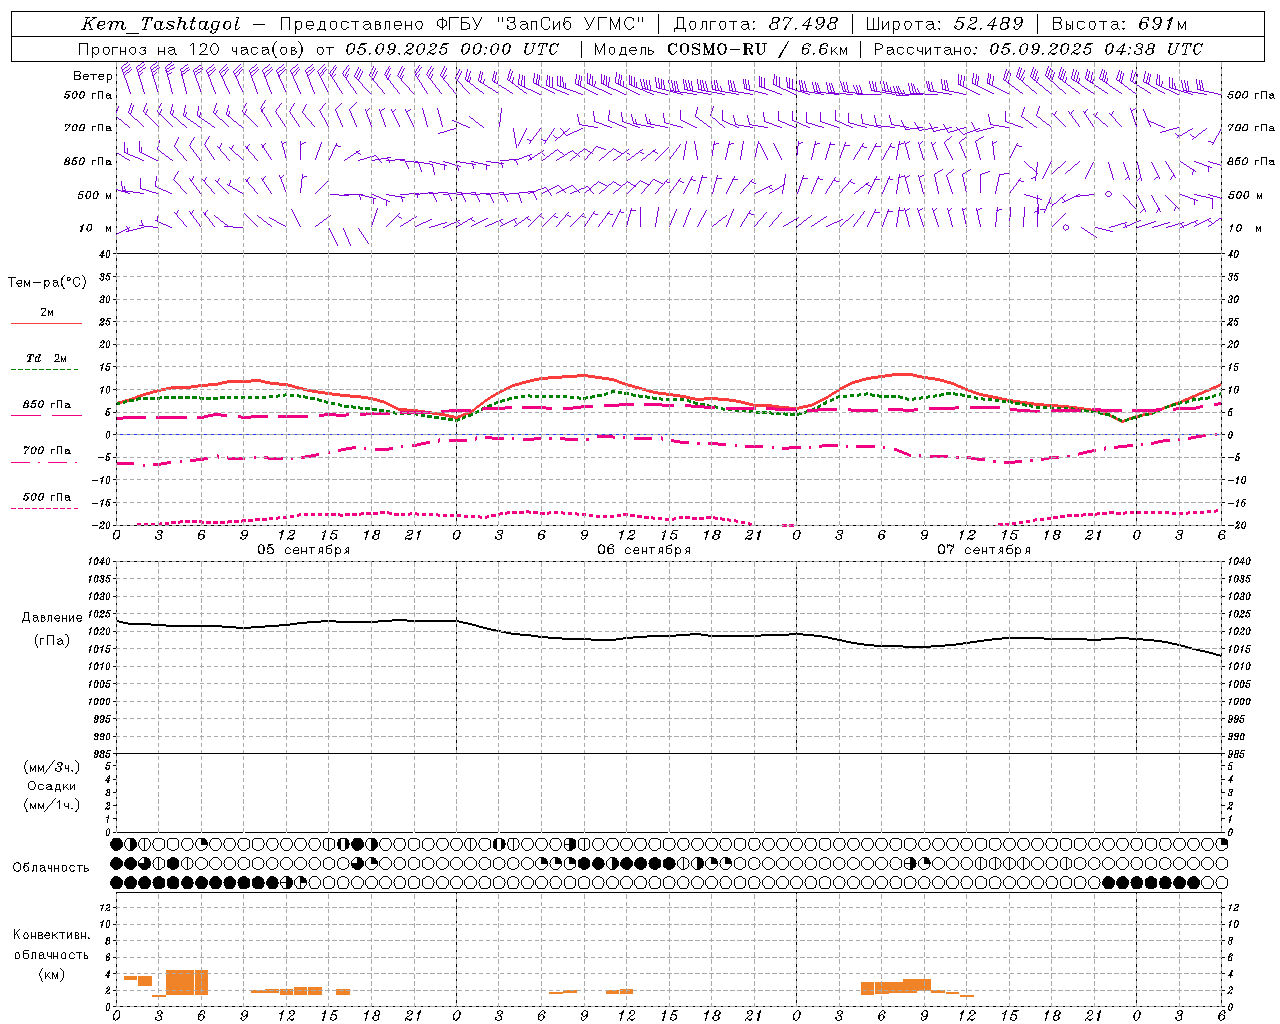1280x1024 pixels.
Task: Click the dashed line swatch under 'Td 2м'
Action: click(46, 370)
